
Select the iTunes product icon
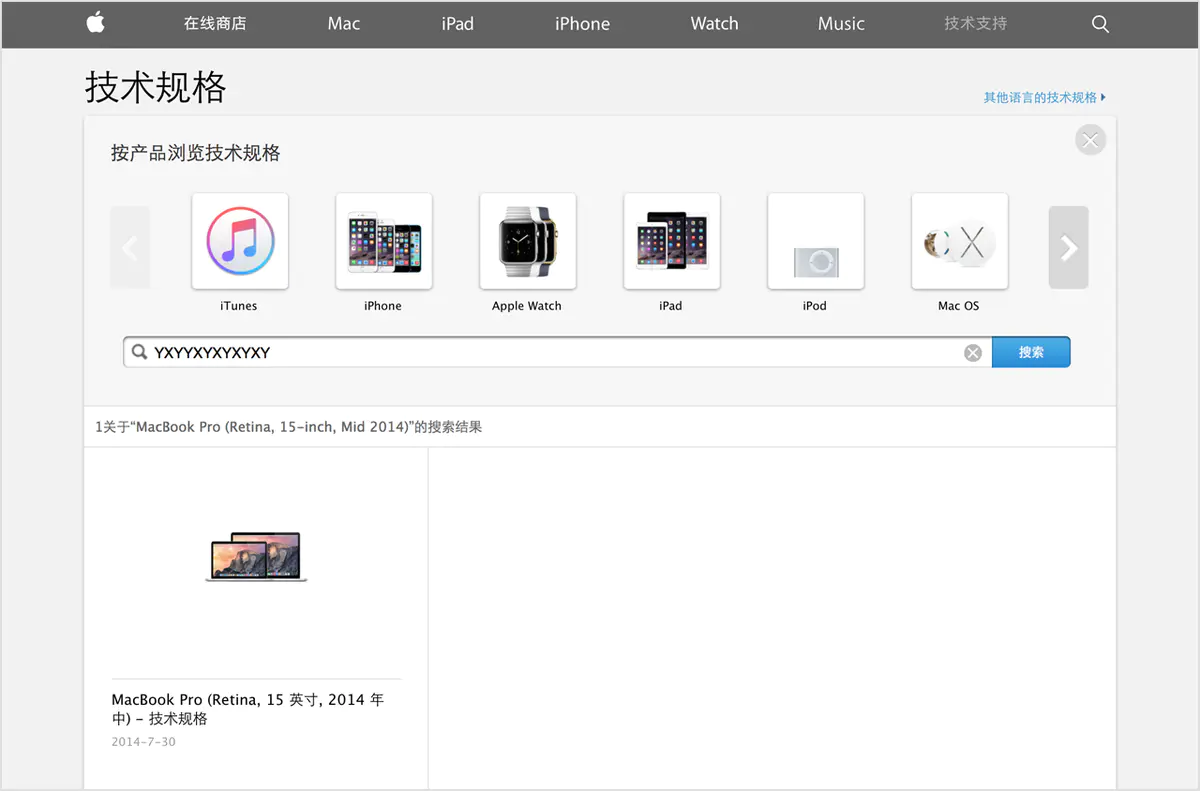click(240, 241)
